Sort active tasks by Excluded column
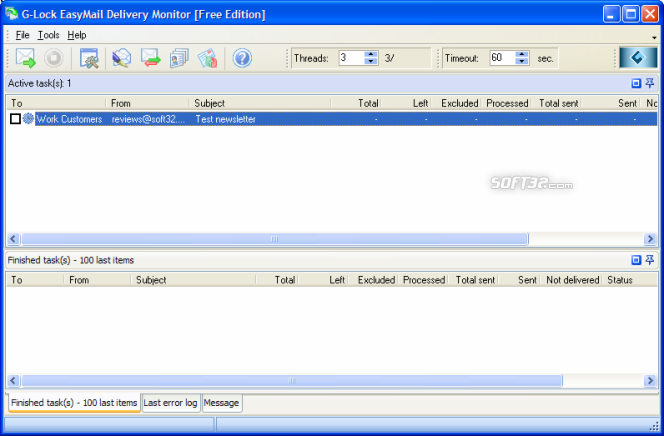 pos(456,103)
